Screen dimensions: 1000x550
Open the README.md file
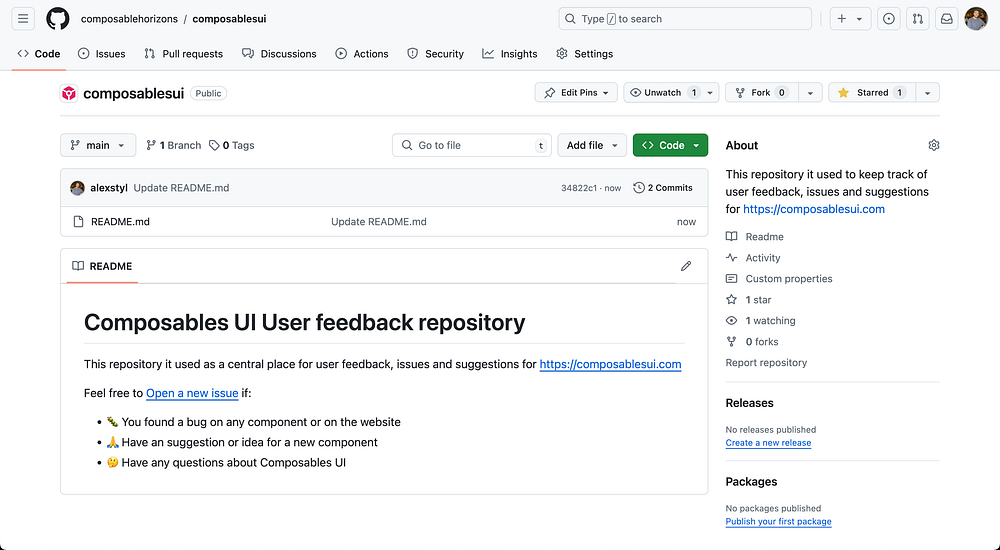pos(120,222)
